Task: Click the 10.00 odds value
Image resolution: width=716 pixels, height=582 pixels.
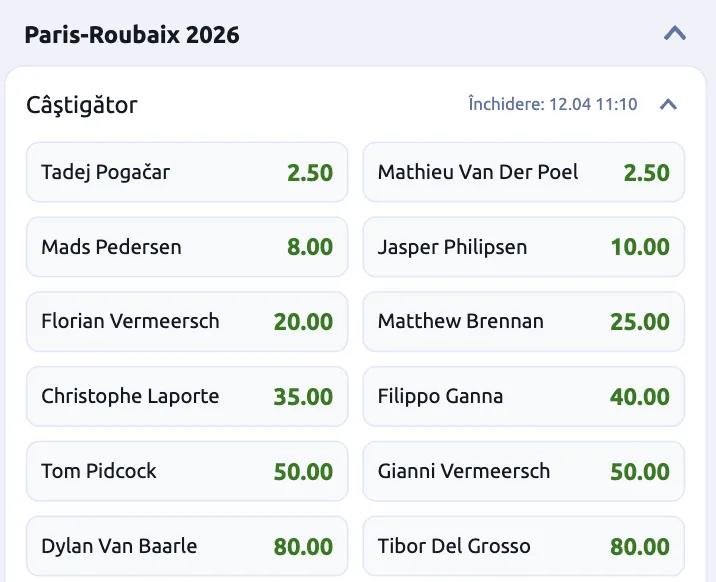Action: [640, 247]
